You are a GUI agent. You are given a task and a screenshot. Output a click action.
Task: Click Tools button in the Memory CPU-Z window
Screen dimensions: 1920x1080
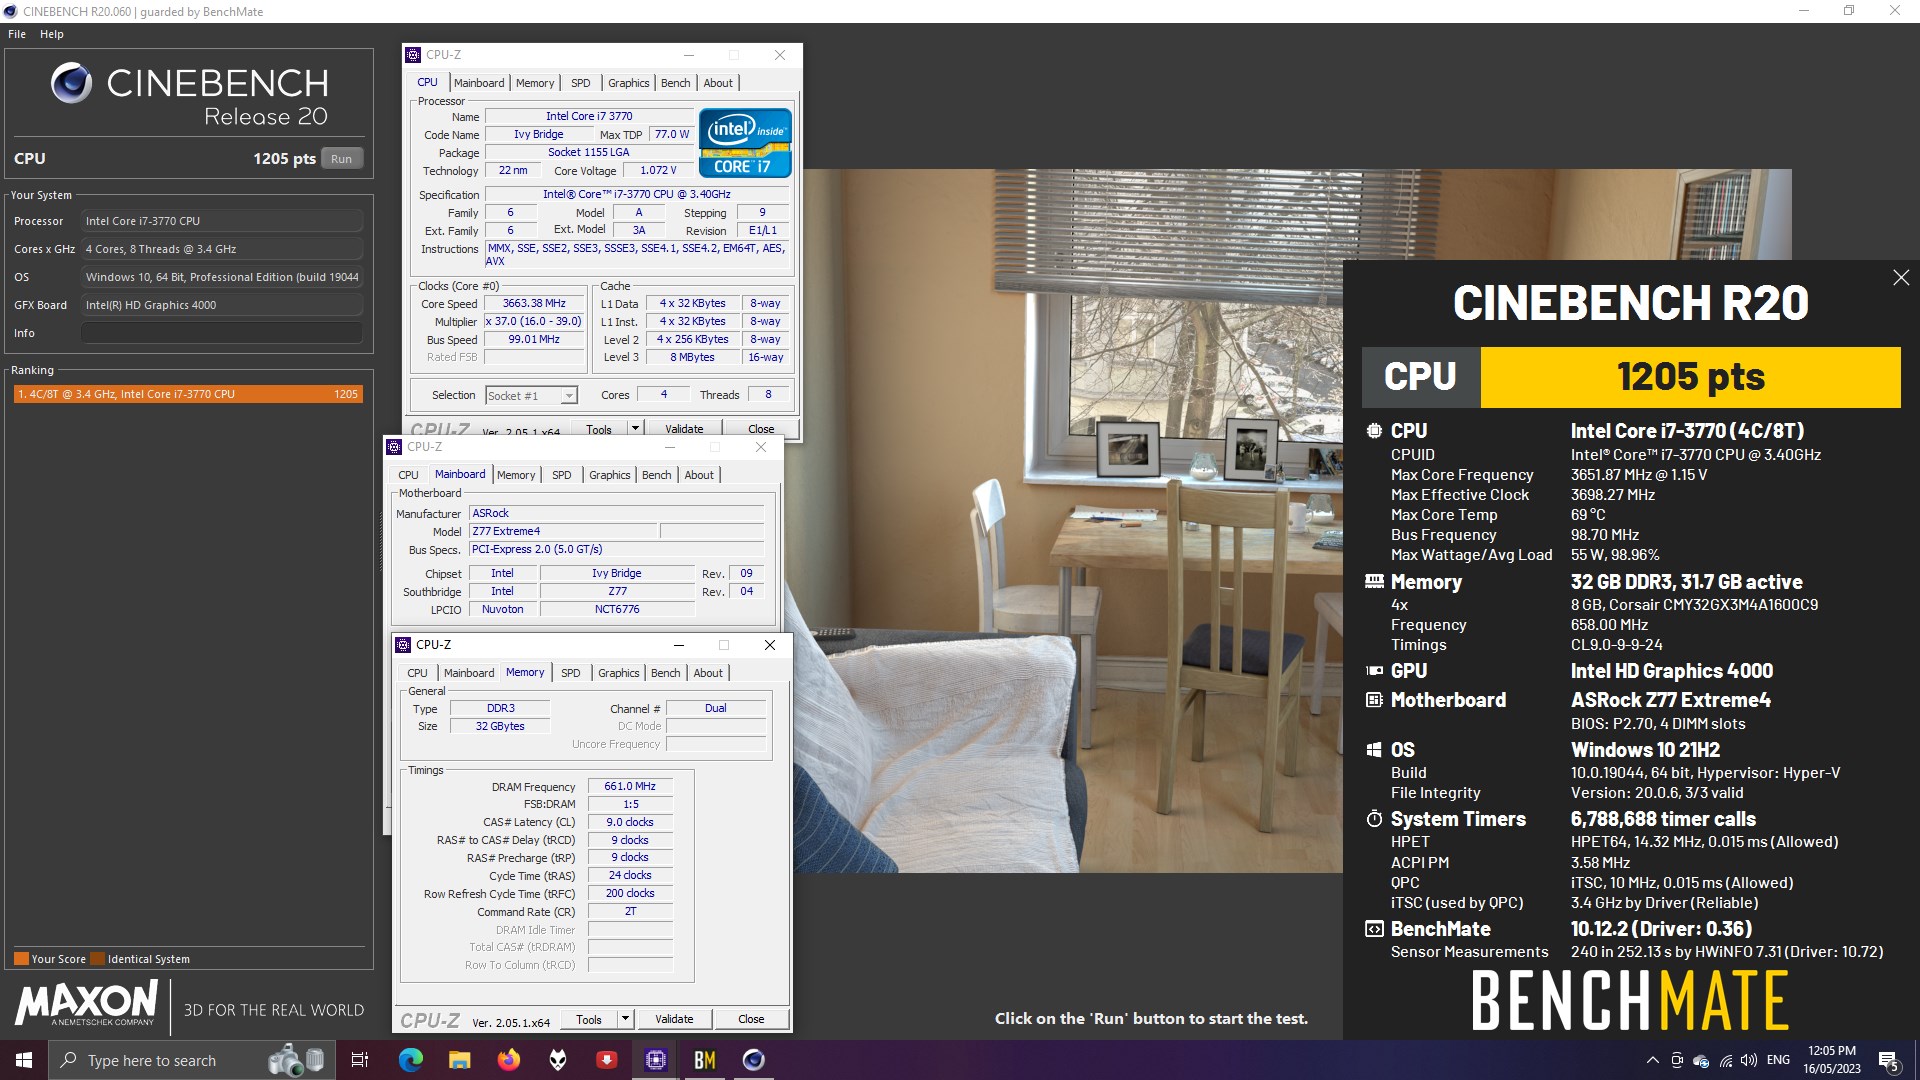point(589,1019)
